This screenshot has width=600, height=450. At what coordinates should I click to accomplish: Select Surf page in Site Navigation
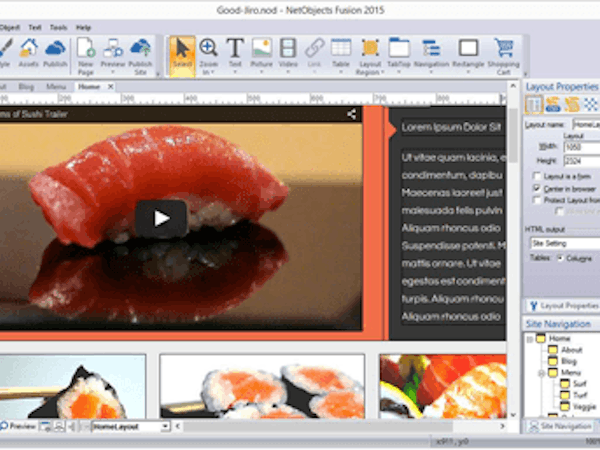pyautogui.click(x=579, y=383)
